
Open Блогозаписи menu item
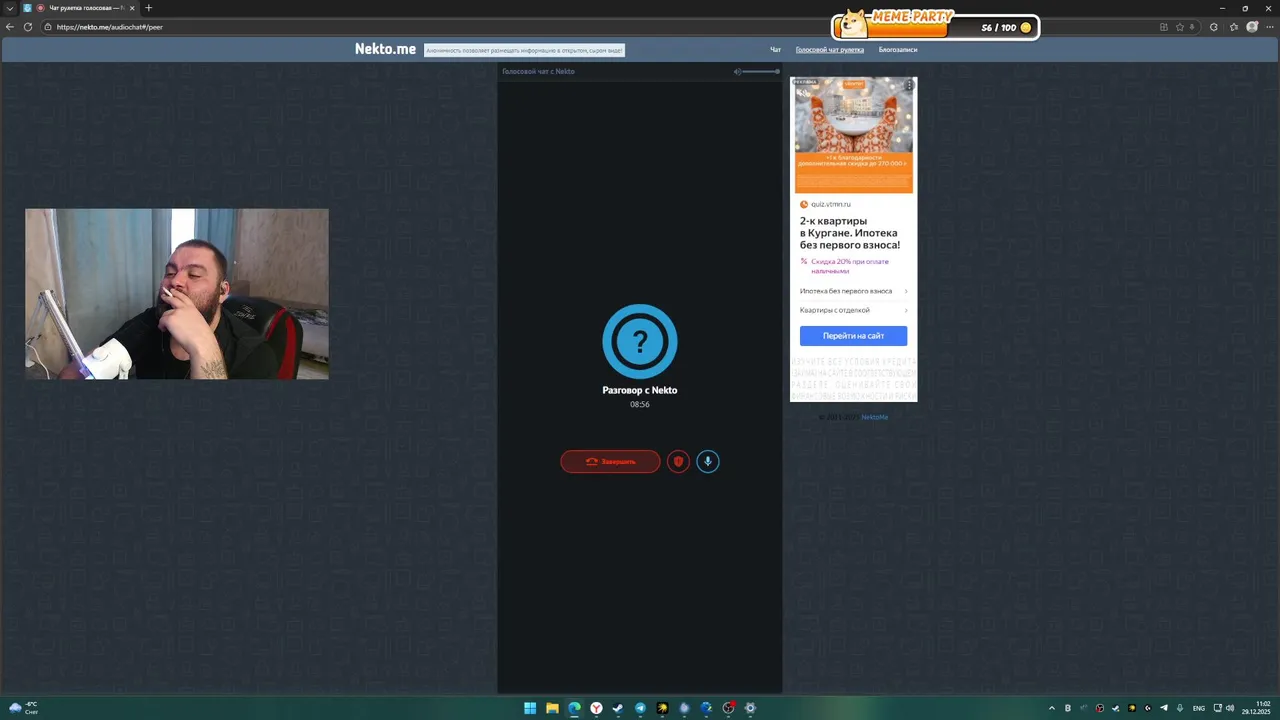tap(898, 49)
